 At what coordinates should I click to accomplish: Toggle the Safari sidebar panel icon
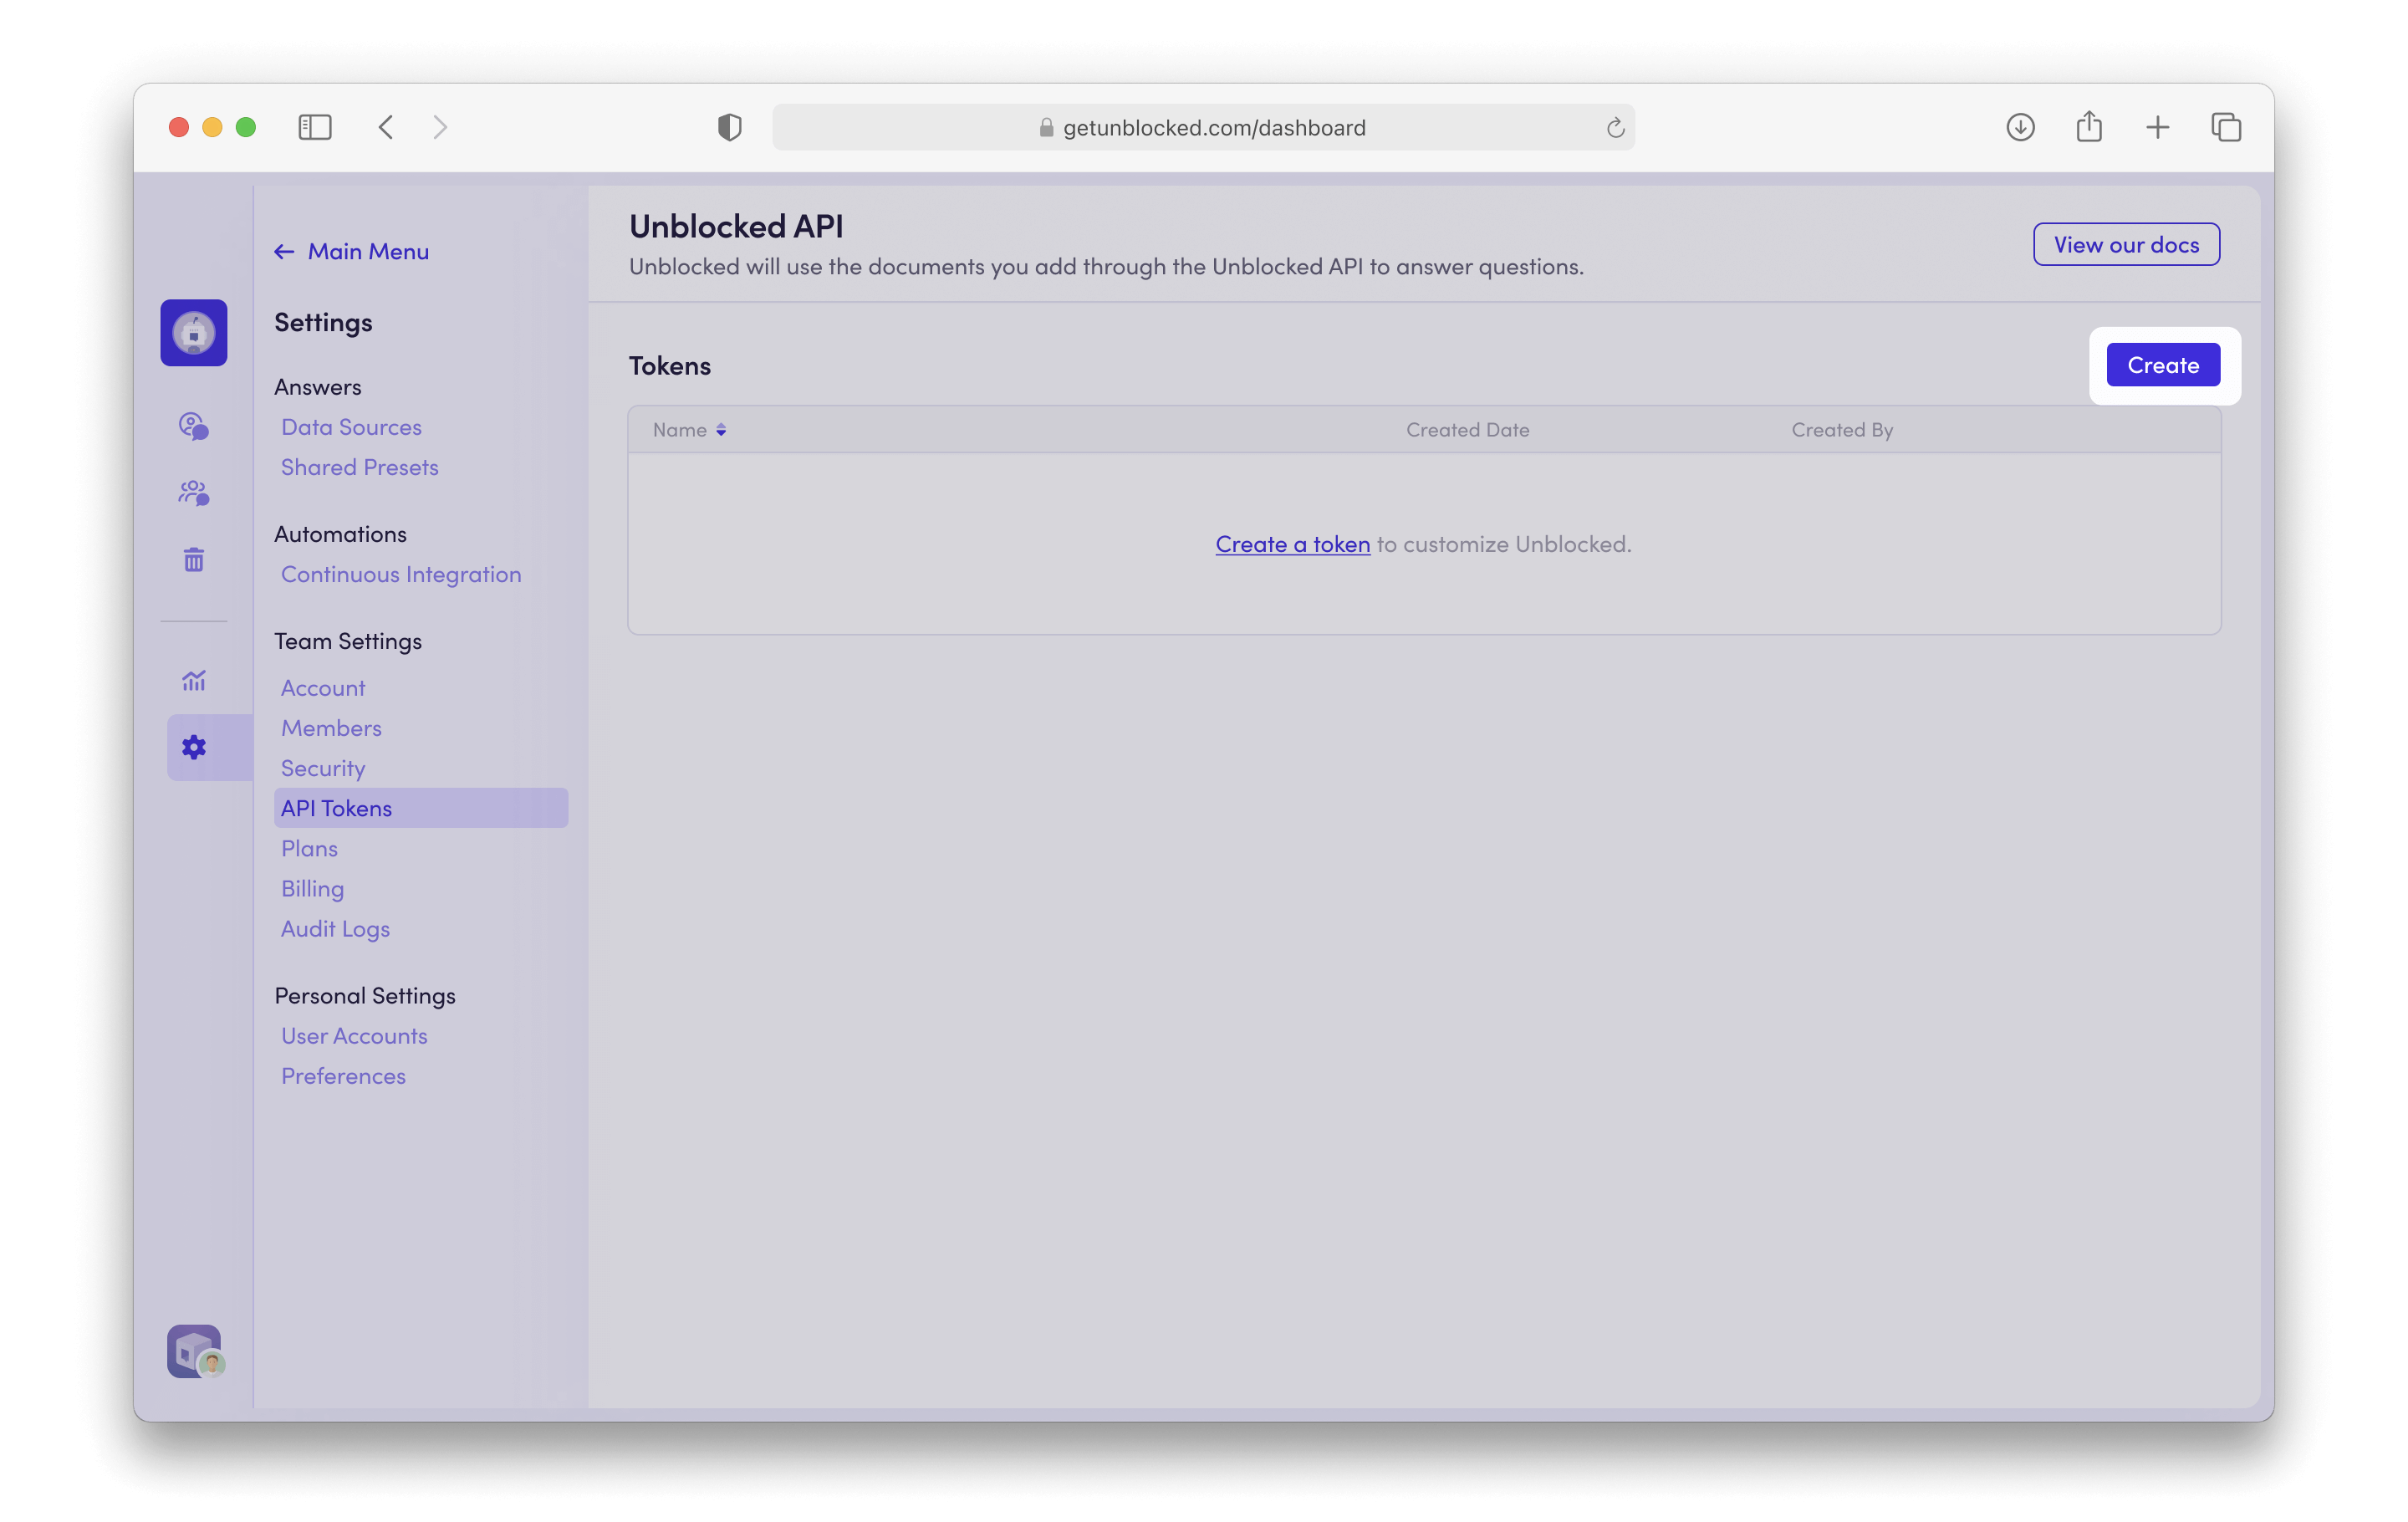[x=315, y=127]
